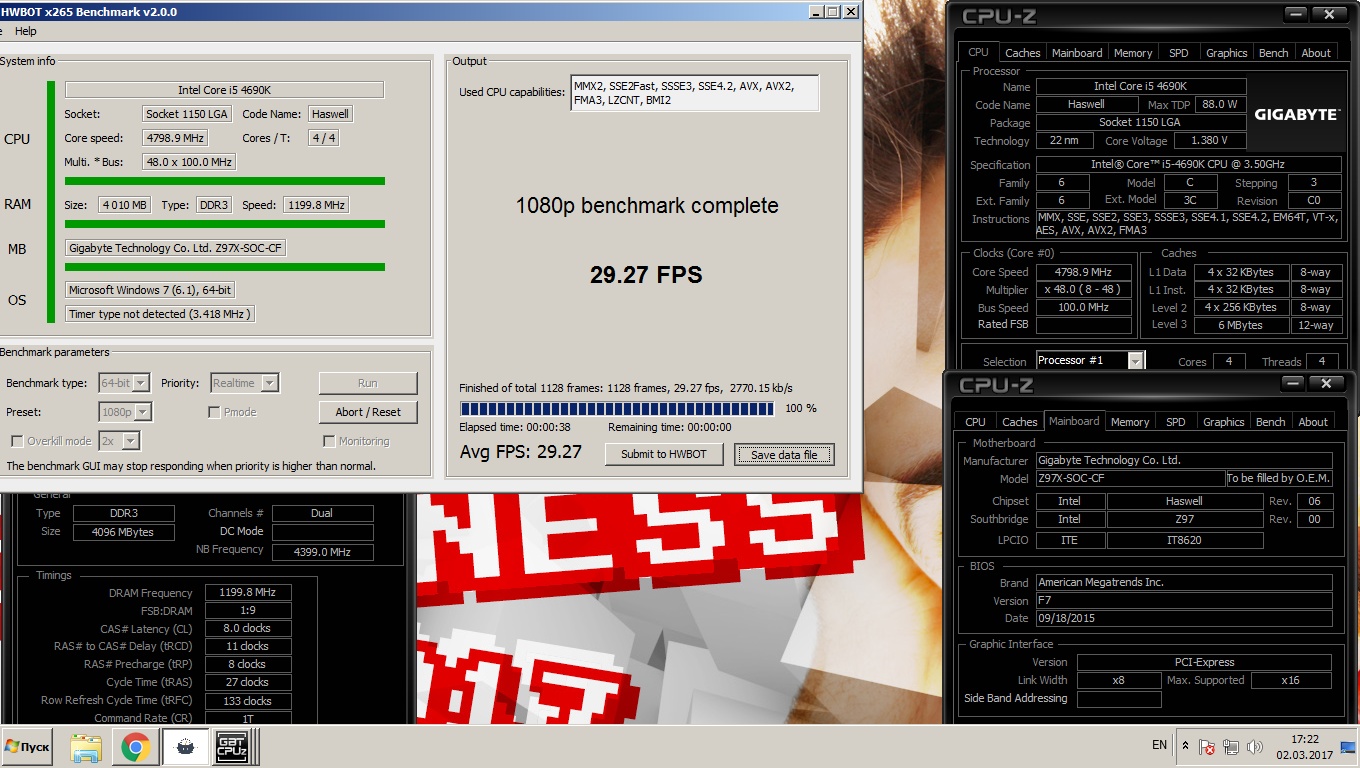This screenshot has width=1360, height=768.
Task: Click the Timer type not detected field
Action: [x=160, y=314]
